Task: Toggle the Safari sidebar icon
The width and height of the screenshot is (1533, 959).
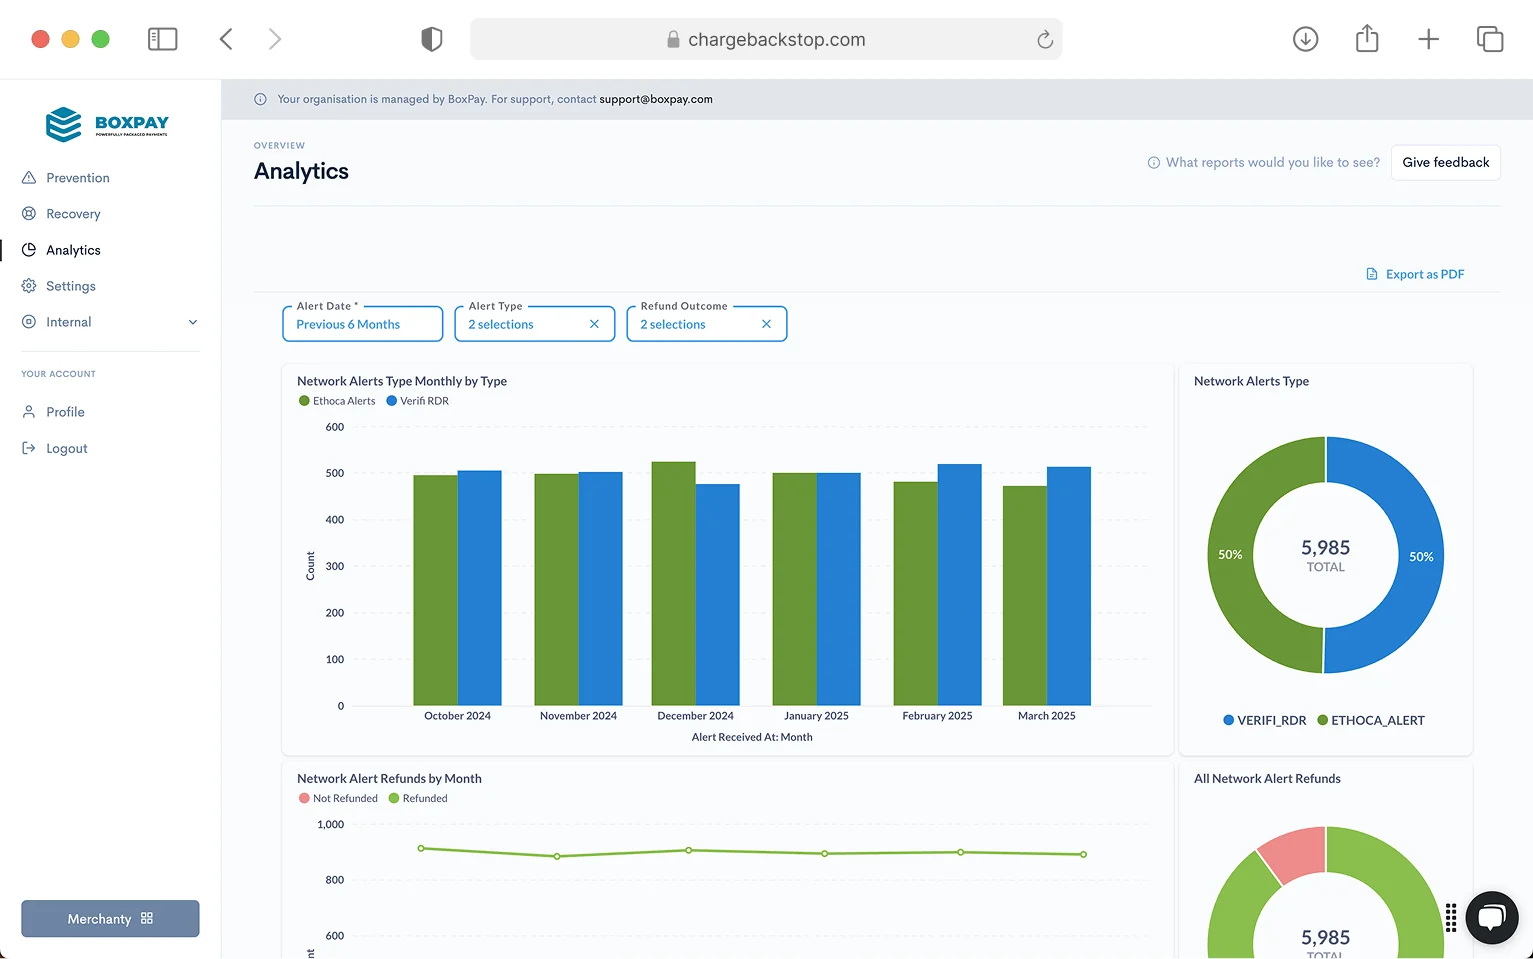Action: point(162,39)
